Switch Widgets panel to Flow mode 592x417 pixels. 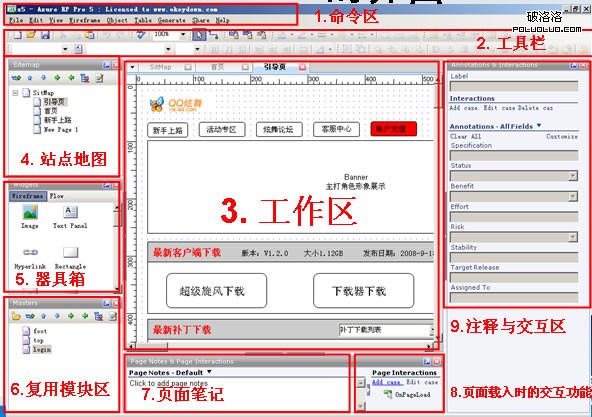[57, 196]
